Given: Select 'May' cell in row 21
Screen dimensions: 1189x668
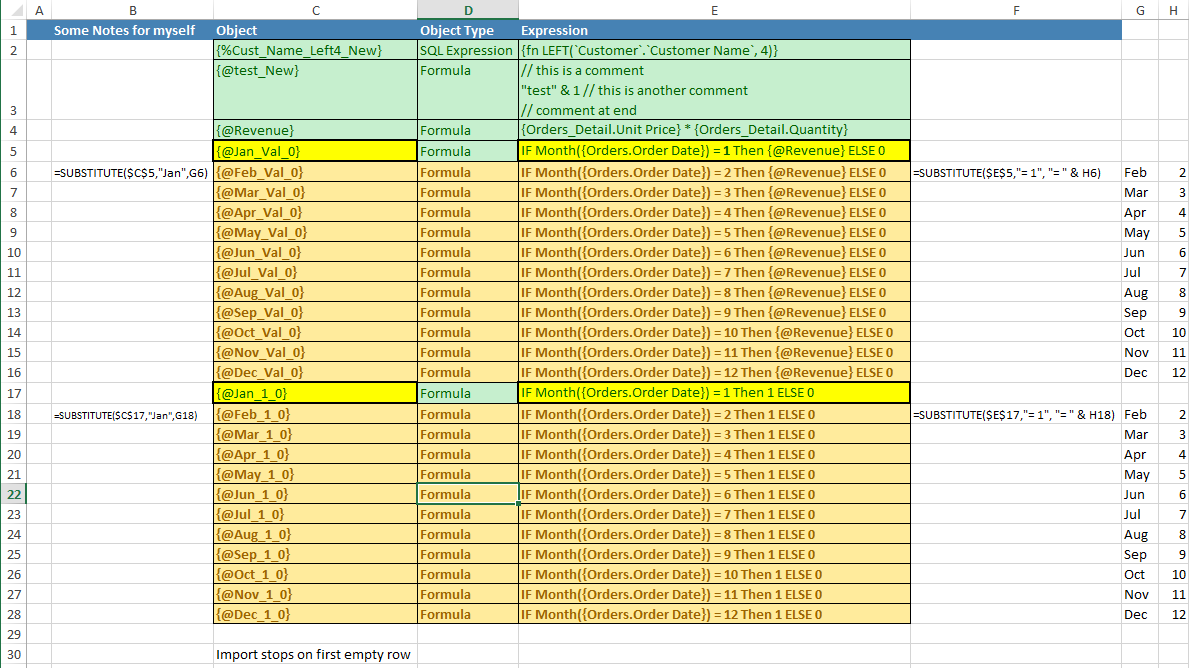Looking at the screenshot, I should click(1140, 475).
